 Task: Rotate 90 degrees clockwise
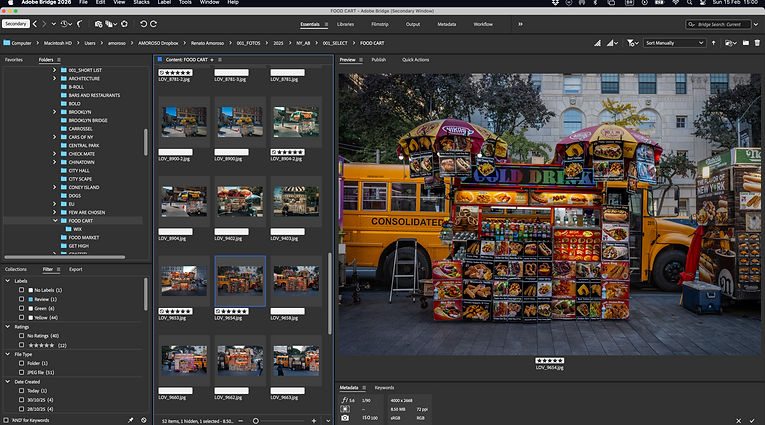pyautogui.click(x=153, y=24)
